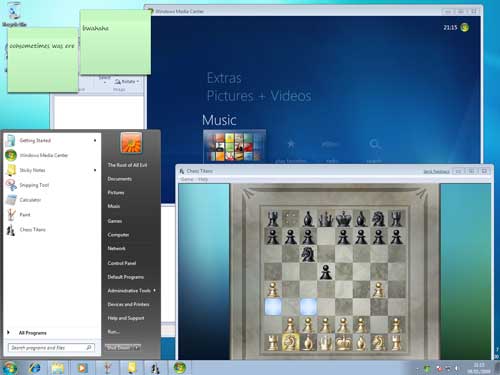
Task: Move knight to highlighted square a3
Action: tap(273, 307)
